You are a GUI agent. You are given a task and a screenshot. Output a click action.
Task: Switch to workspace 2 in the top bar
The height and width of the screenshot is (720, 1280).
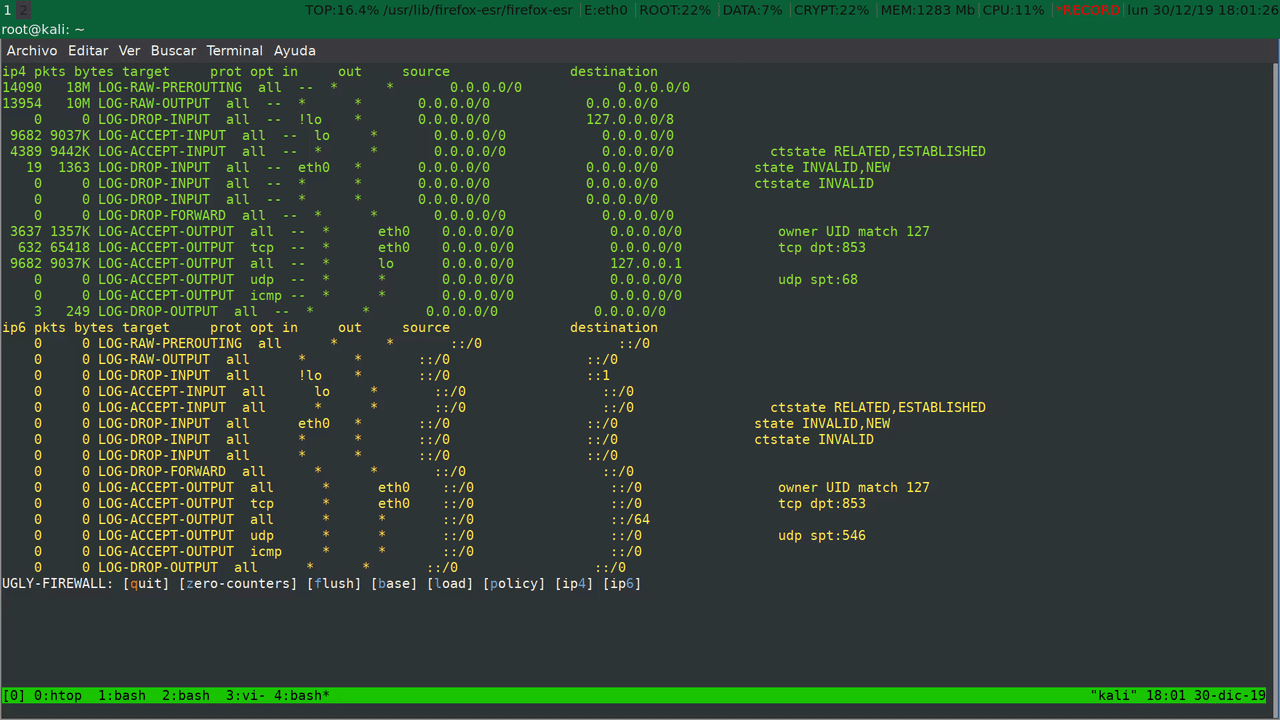[23, 10]
